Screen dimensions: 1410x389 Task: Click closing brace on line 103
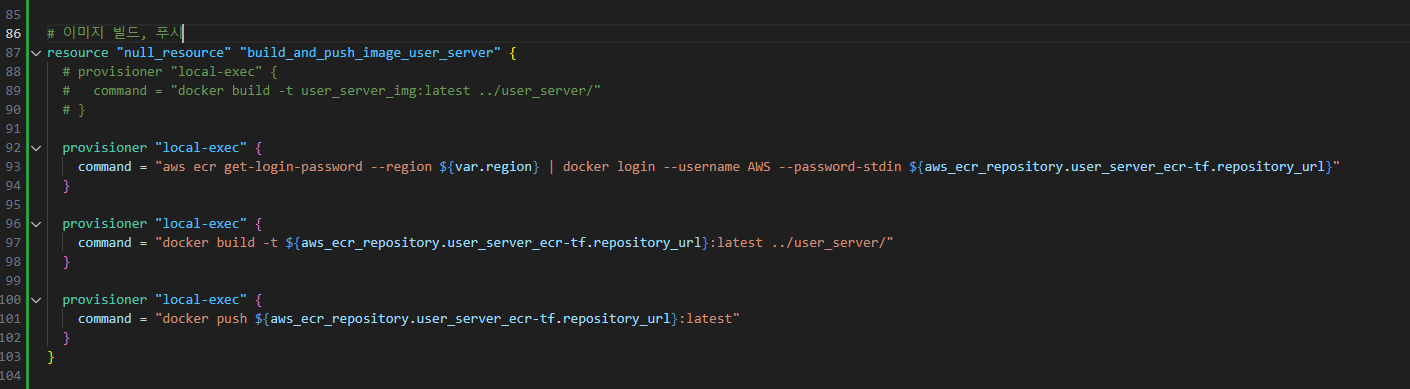click(51, 356)
